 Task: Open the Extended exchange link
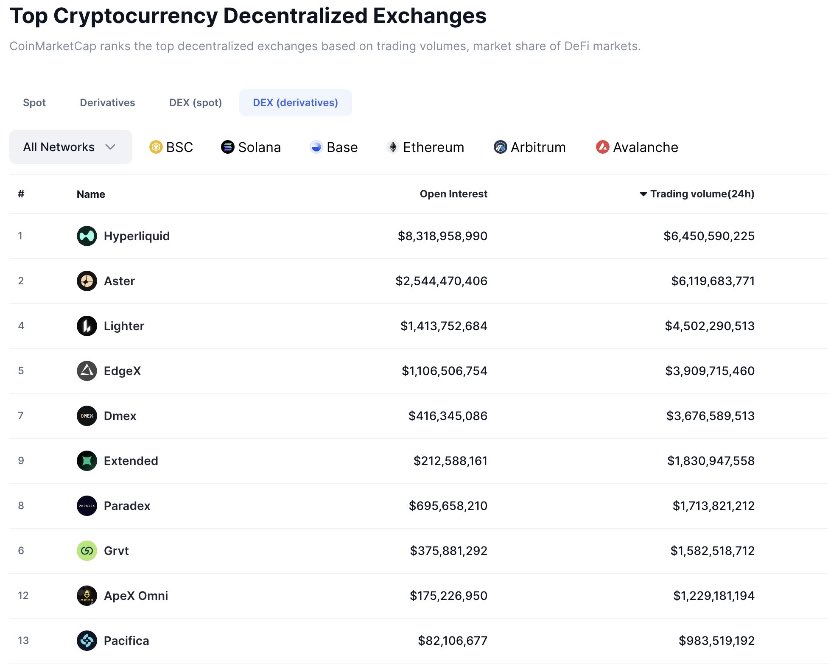(x=131, y=461)
